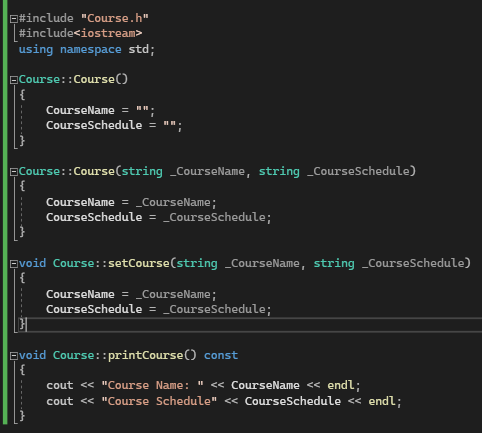Image resolution: width=482 pixels, height=433 pixels.
Task: Click endl on the Course Schedule output line
Action: click(x=382, y=401)
